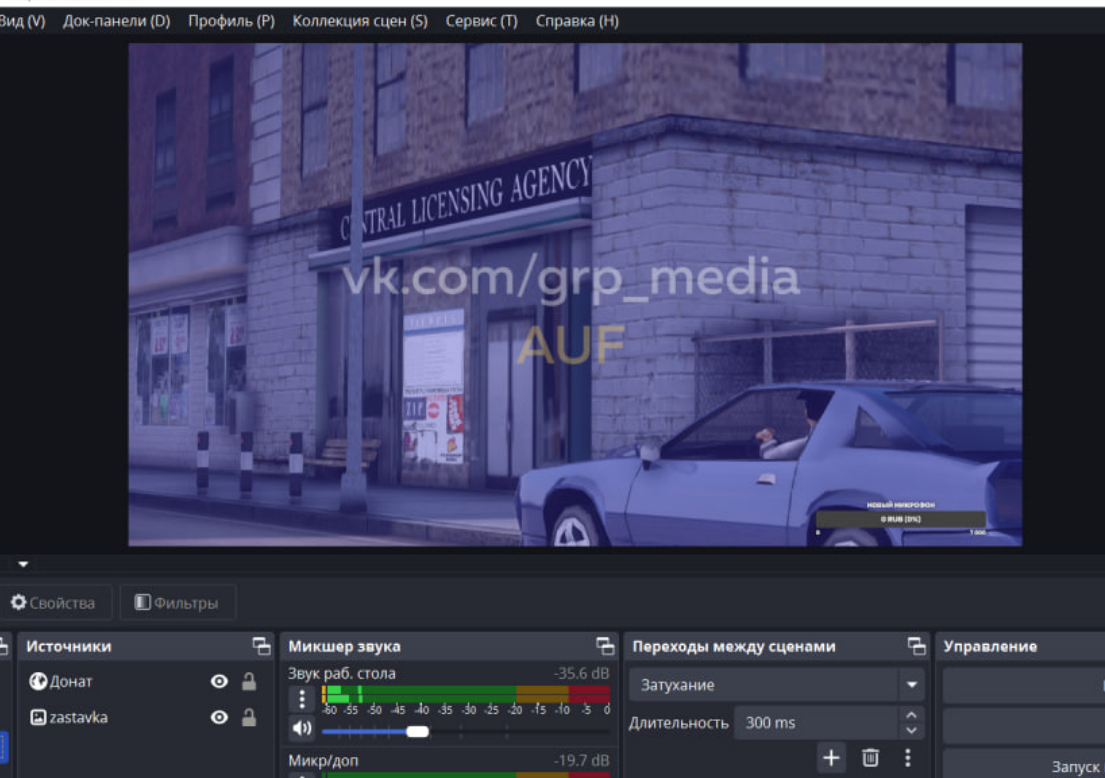The width and height of the screenshot is (1105, 778).
Task: Open transition properties three-dot menu
Action: pos(908,758)
